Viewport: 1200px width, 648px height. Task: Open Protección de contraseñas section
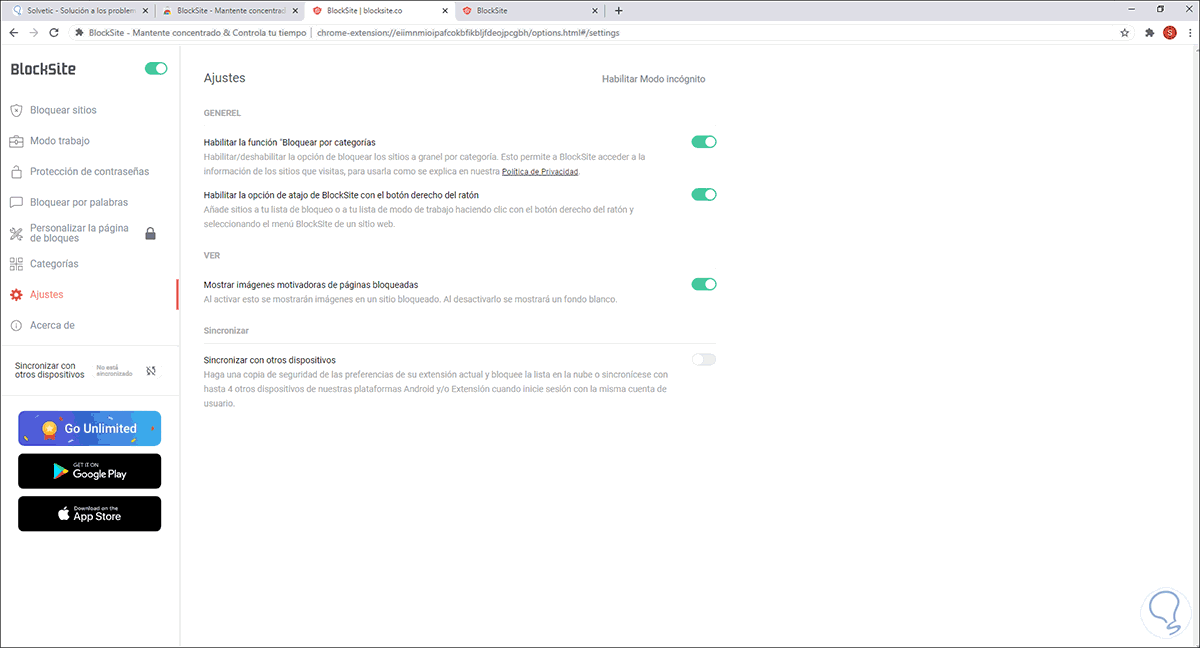[88, 171]
